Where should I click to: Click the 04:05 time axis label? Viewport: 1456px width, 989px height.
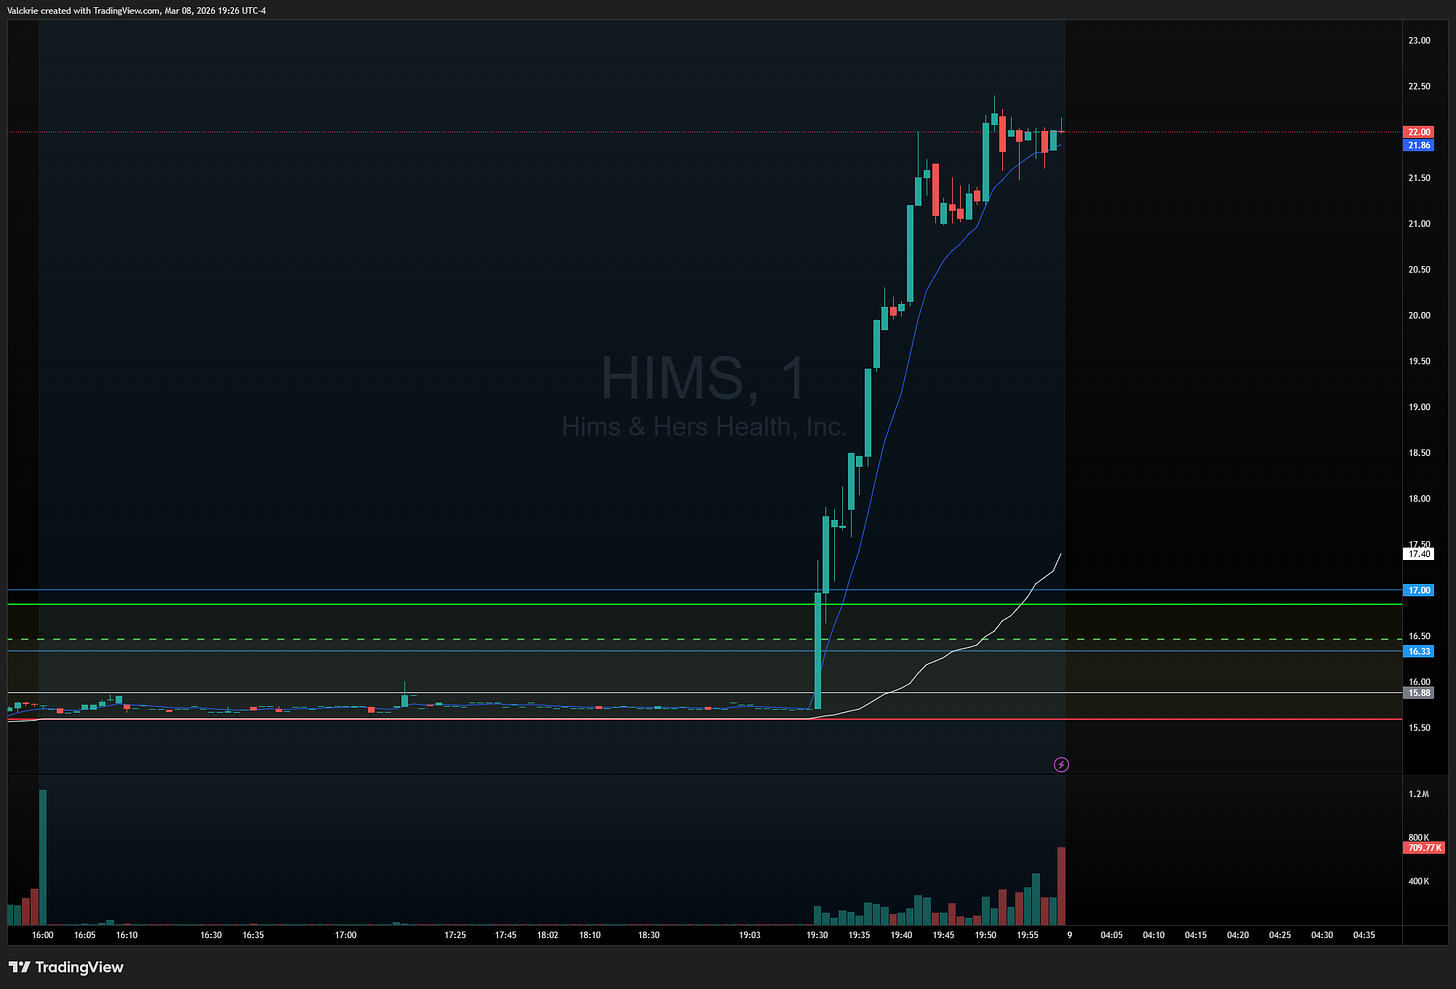click(1111, 935)
